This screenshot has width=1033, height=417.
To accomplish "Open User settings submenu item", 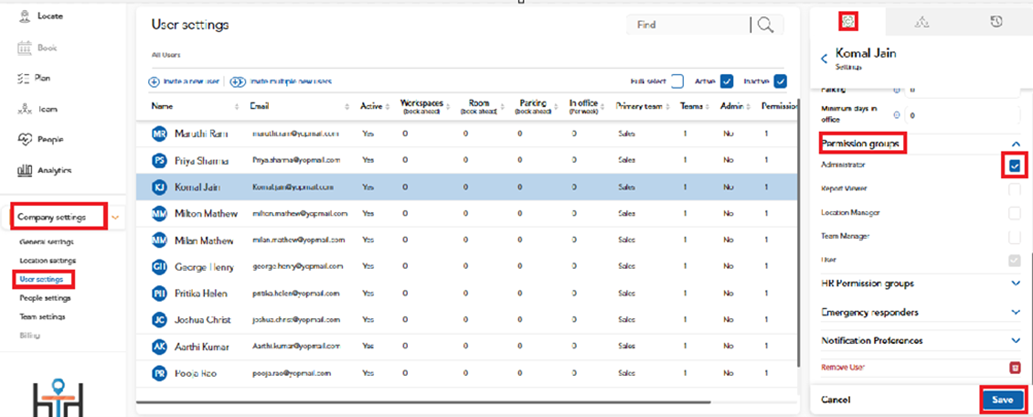I will coord(42,279).
